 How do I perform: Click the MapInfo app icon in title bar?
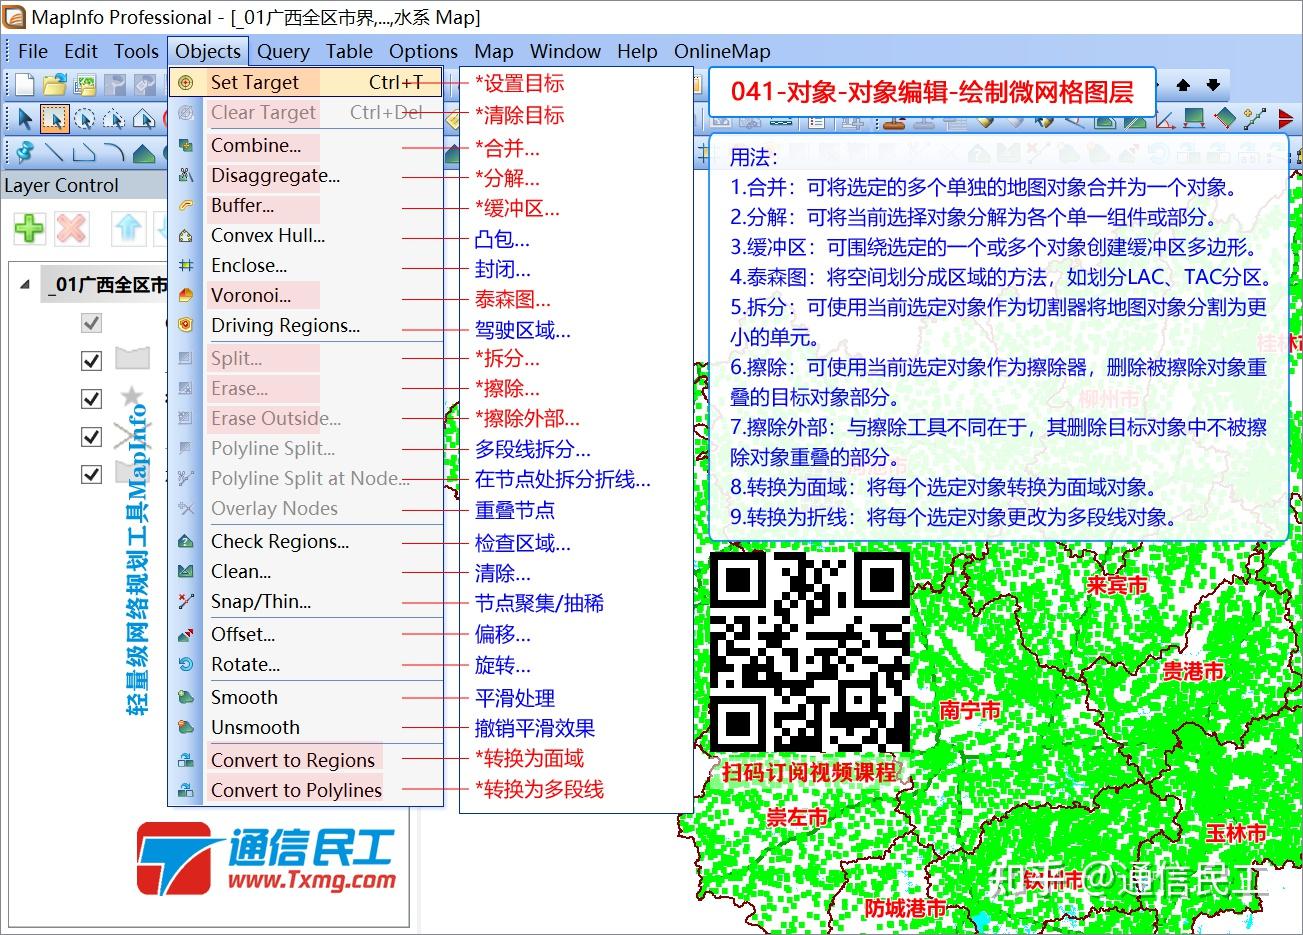point(15,17)
